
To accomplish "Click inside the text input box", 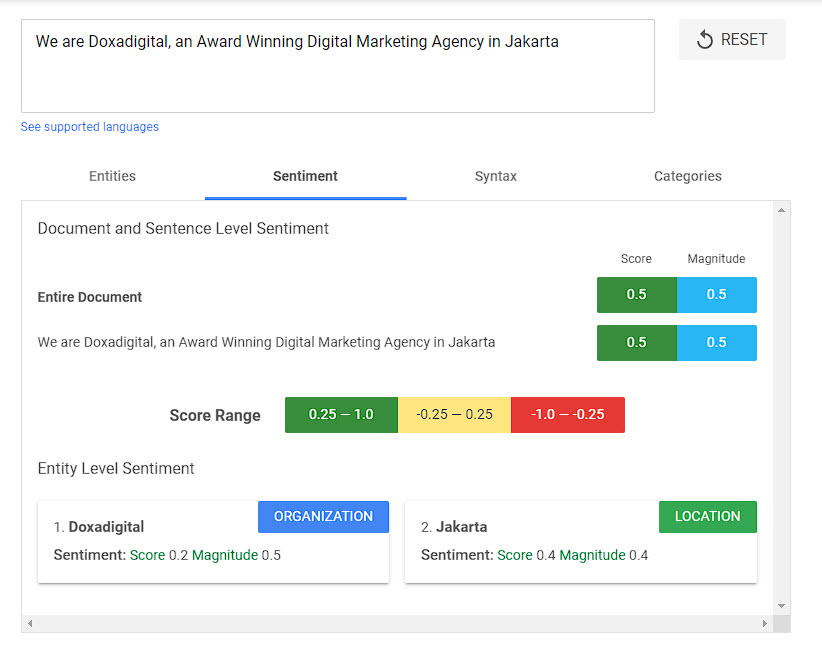I will 338,66.
